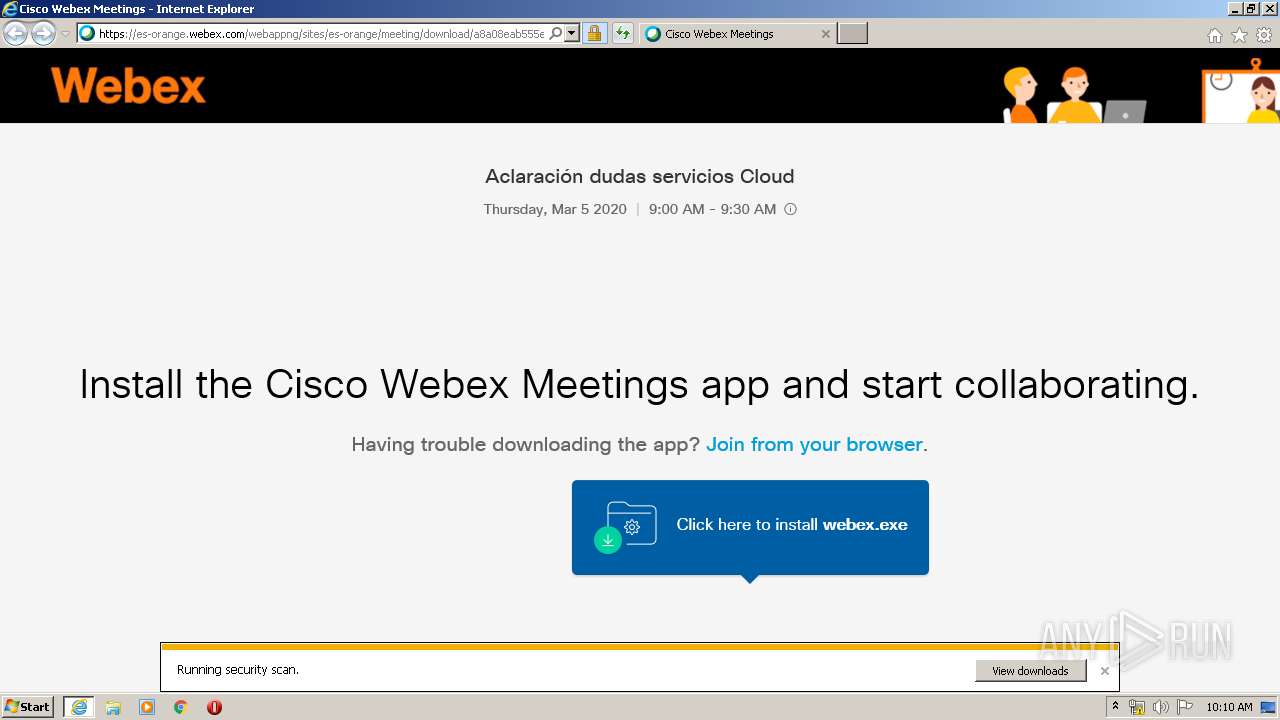Click Internet Explorer taskbar icon
The width and height of the screenshot is (1280, 720).
point(79,707)
